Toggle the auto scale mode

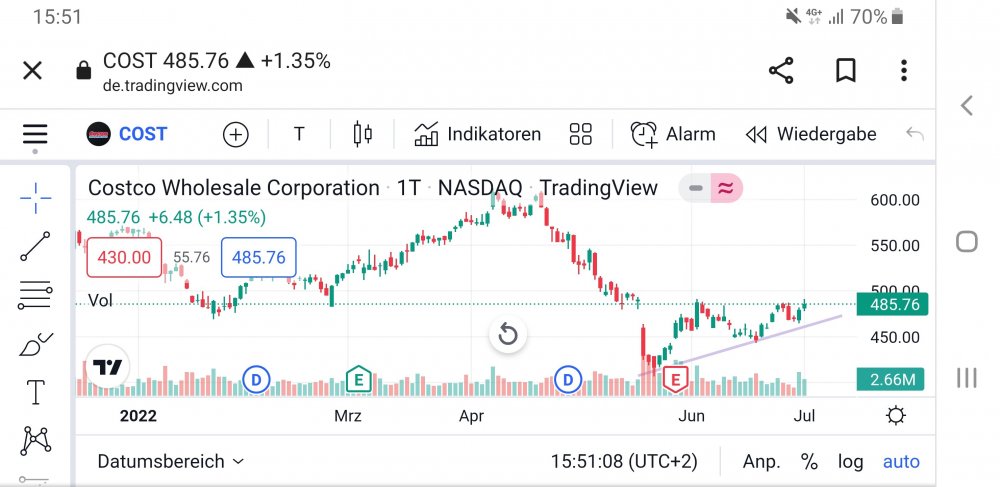[901, 462]
